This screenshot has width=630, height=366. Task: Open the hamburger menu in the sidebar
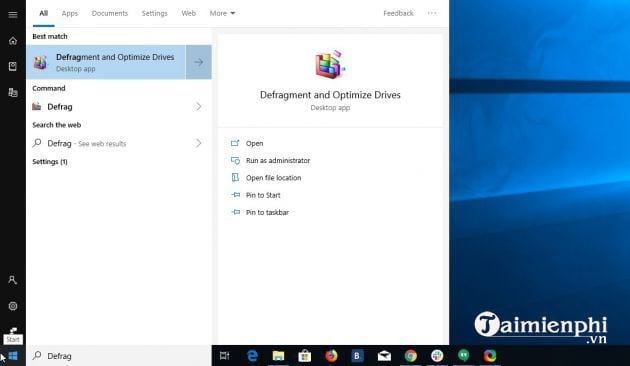click(13, 14)
